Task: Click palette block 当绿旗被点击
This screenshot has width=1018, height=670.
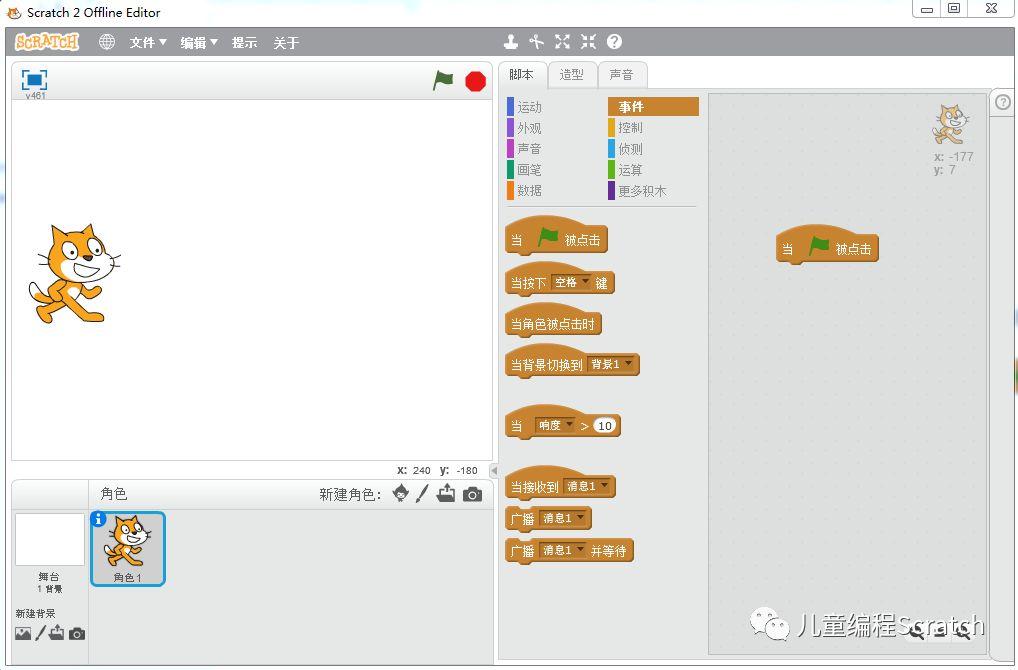Action: 556,238
